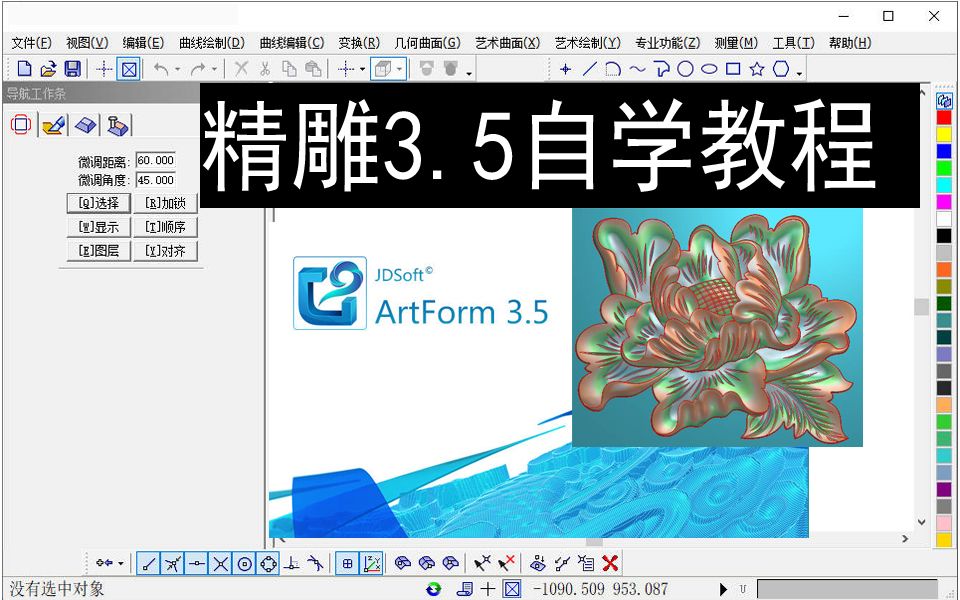This screenshot has width=960, height=600.
Task: Select the Rectangle drawing tool
Action: click(732, 69)
